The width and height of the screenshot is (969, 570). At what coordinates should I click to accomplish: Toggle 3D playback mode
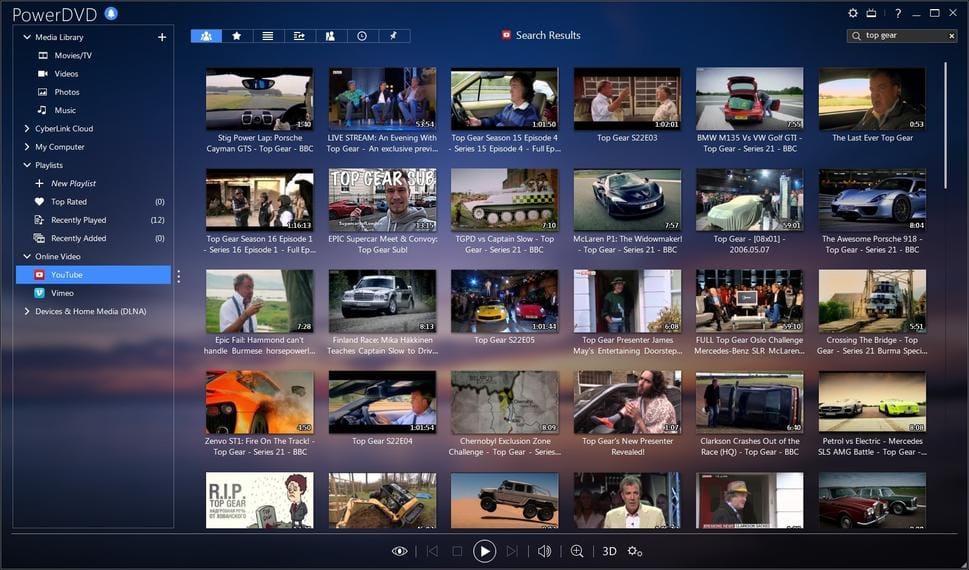point(609,551)
